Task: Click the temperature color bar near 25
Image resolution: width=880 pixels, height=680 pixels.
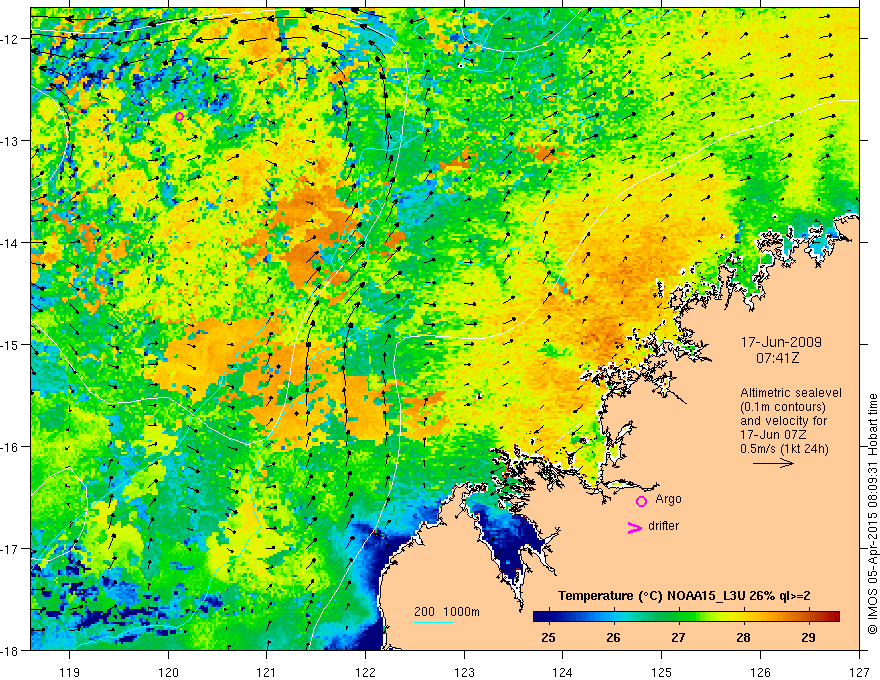Action: [x=549, y=617]
